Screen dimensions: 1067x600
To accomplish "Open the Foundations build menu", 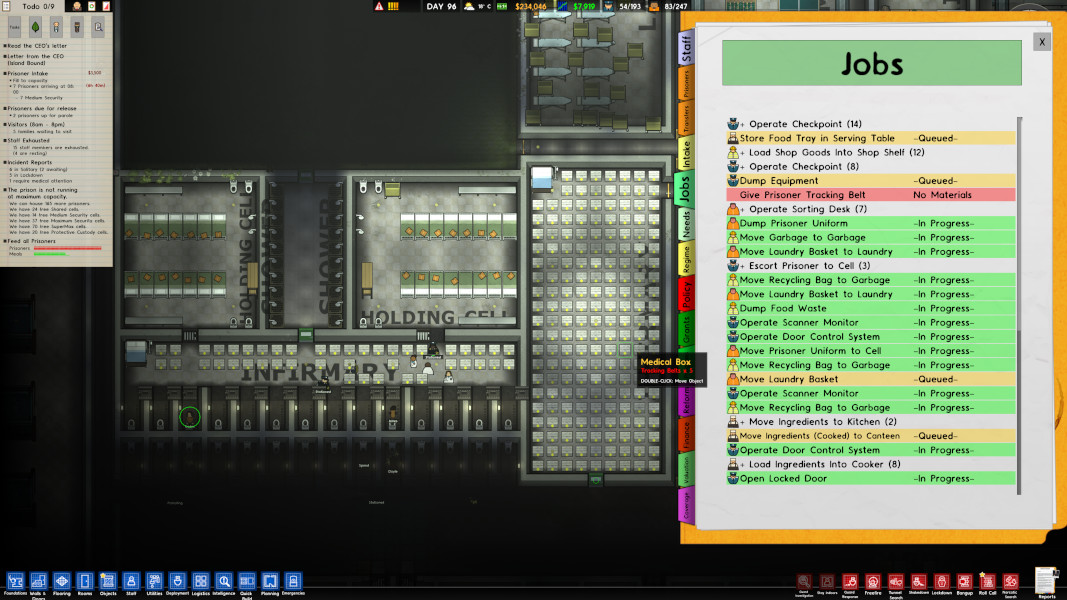I will 15,582.
